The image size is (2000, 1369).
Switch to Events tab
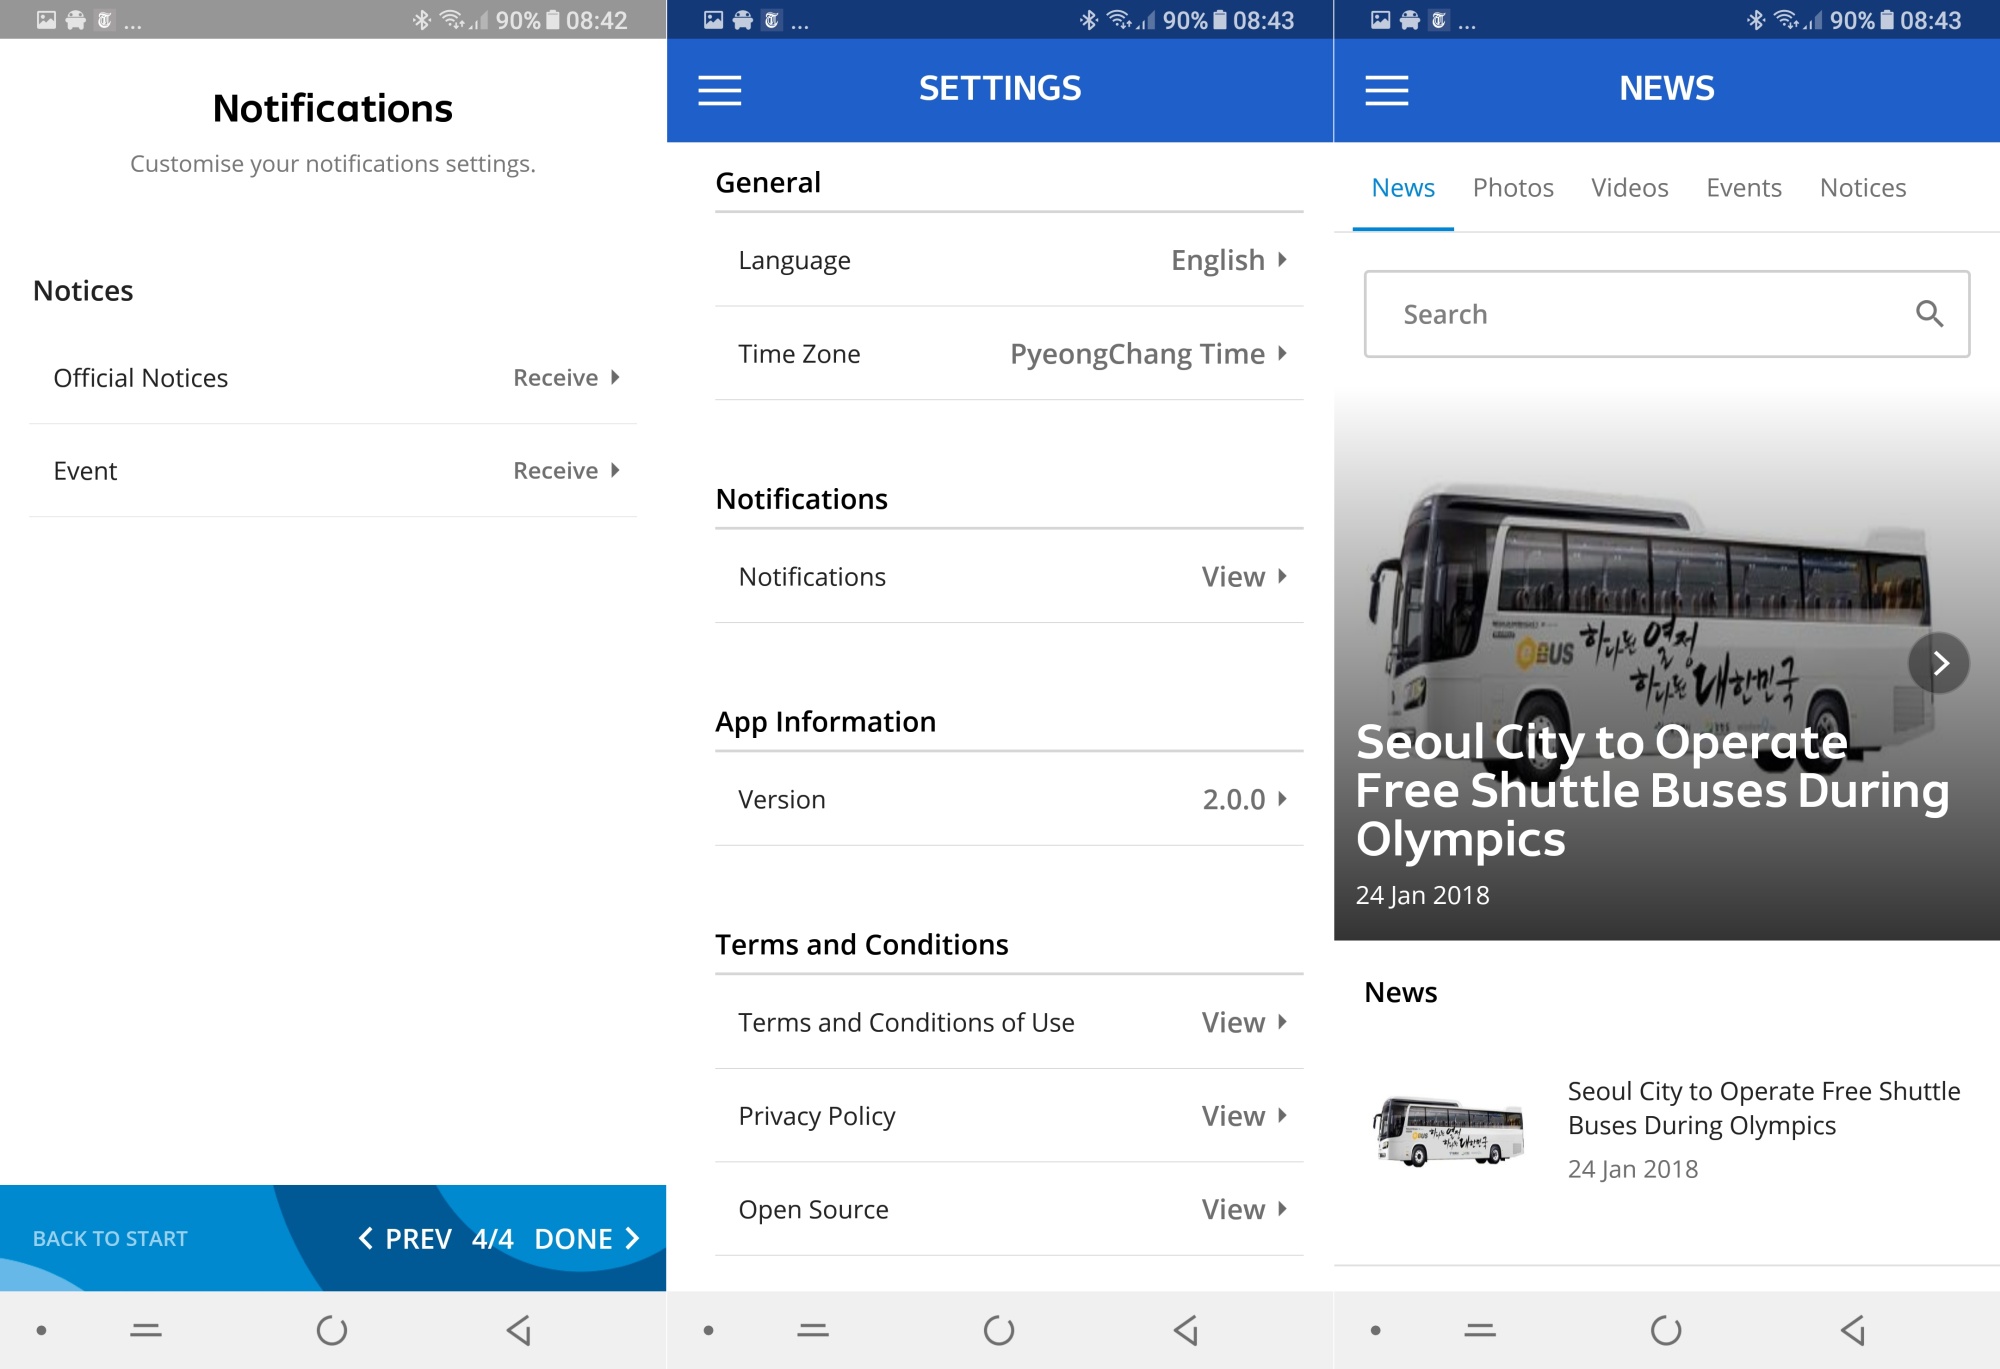tap(1743, 188)
